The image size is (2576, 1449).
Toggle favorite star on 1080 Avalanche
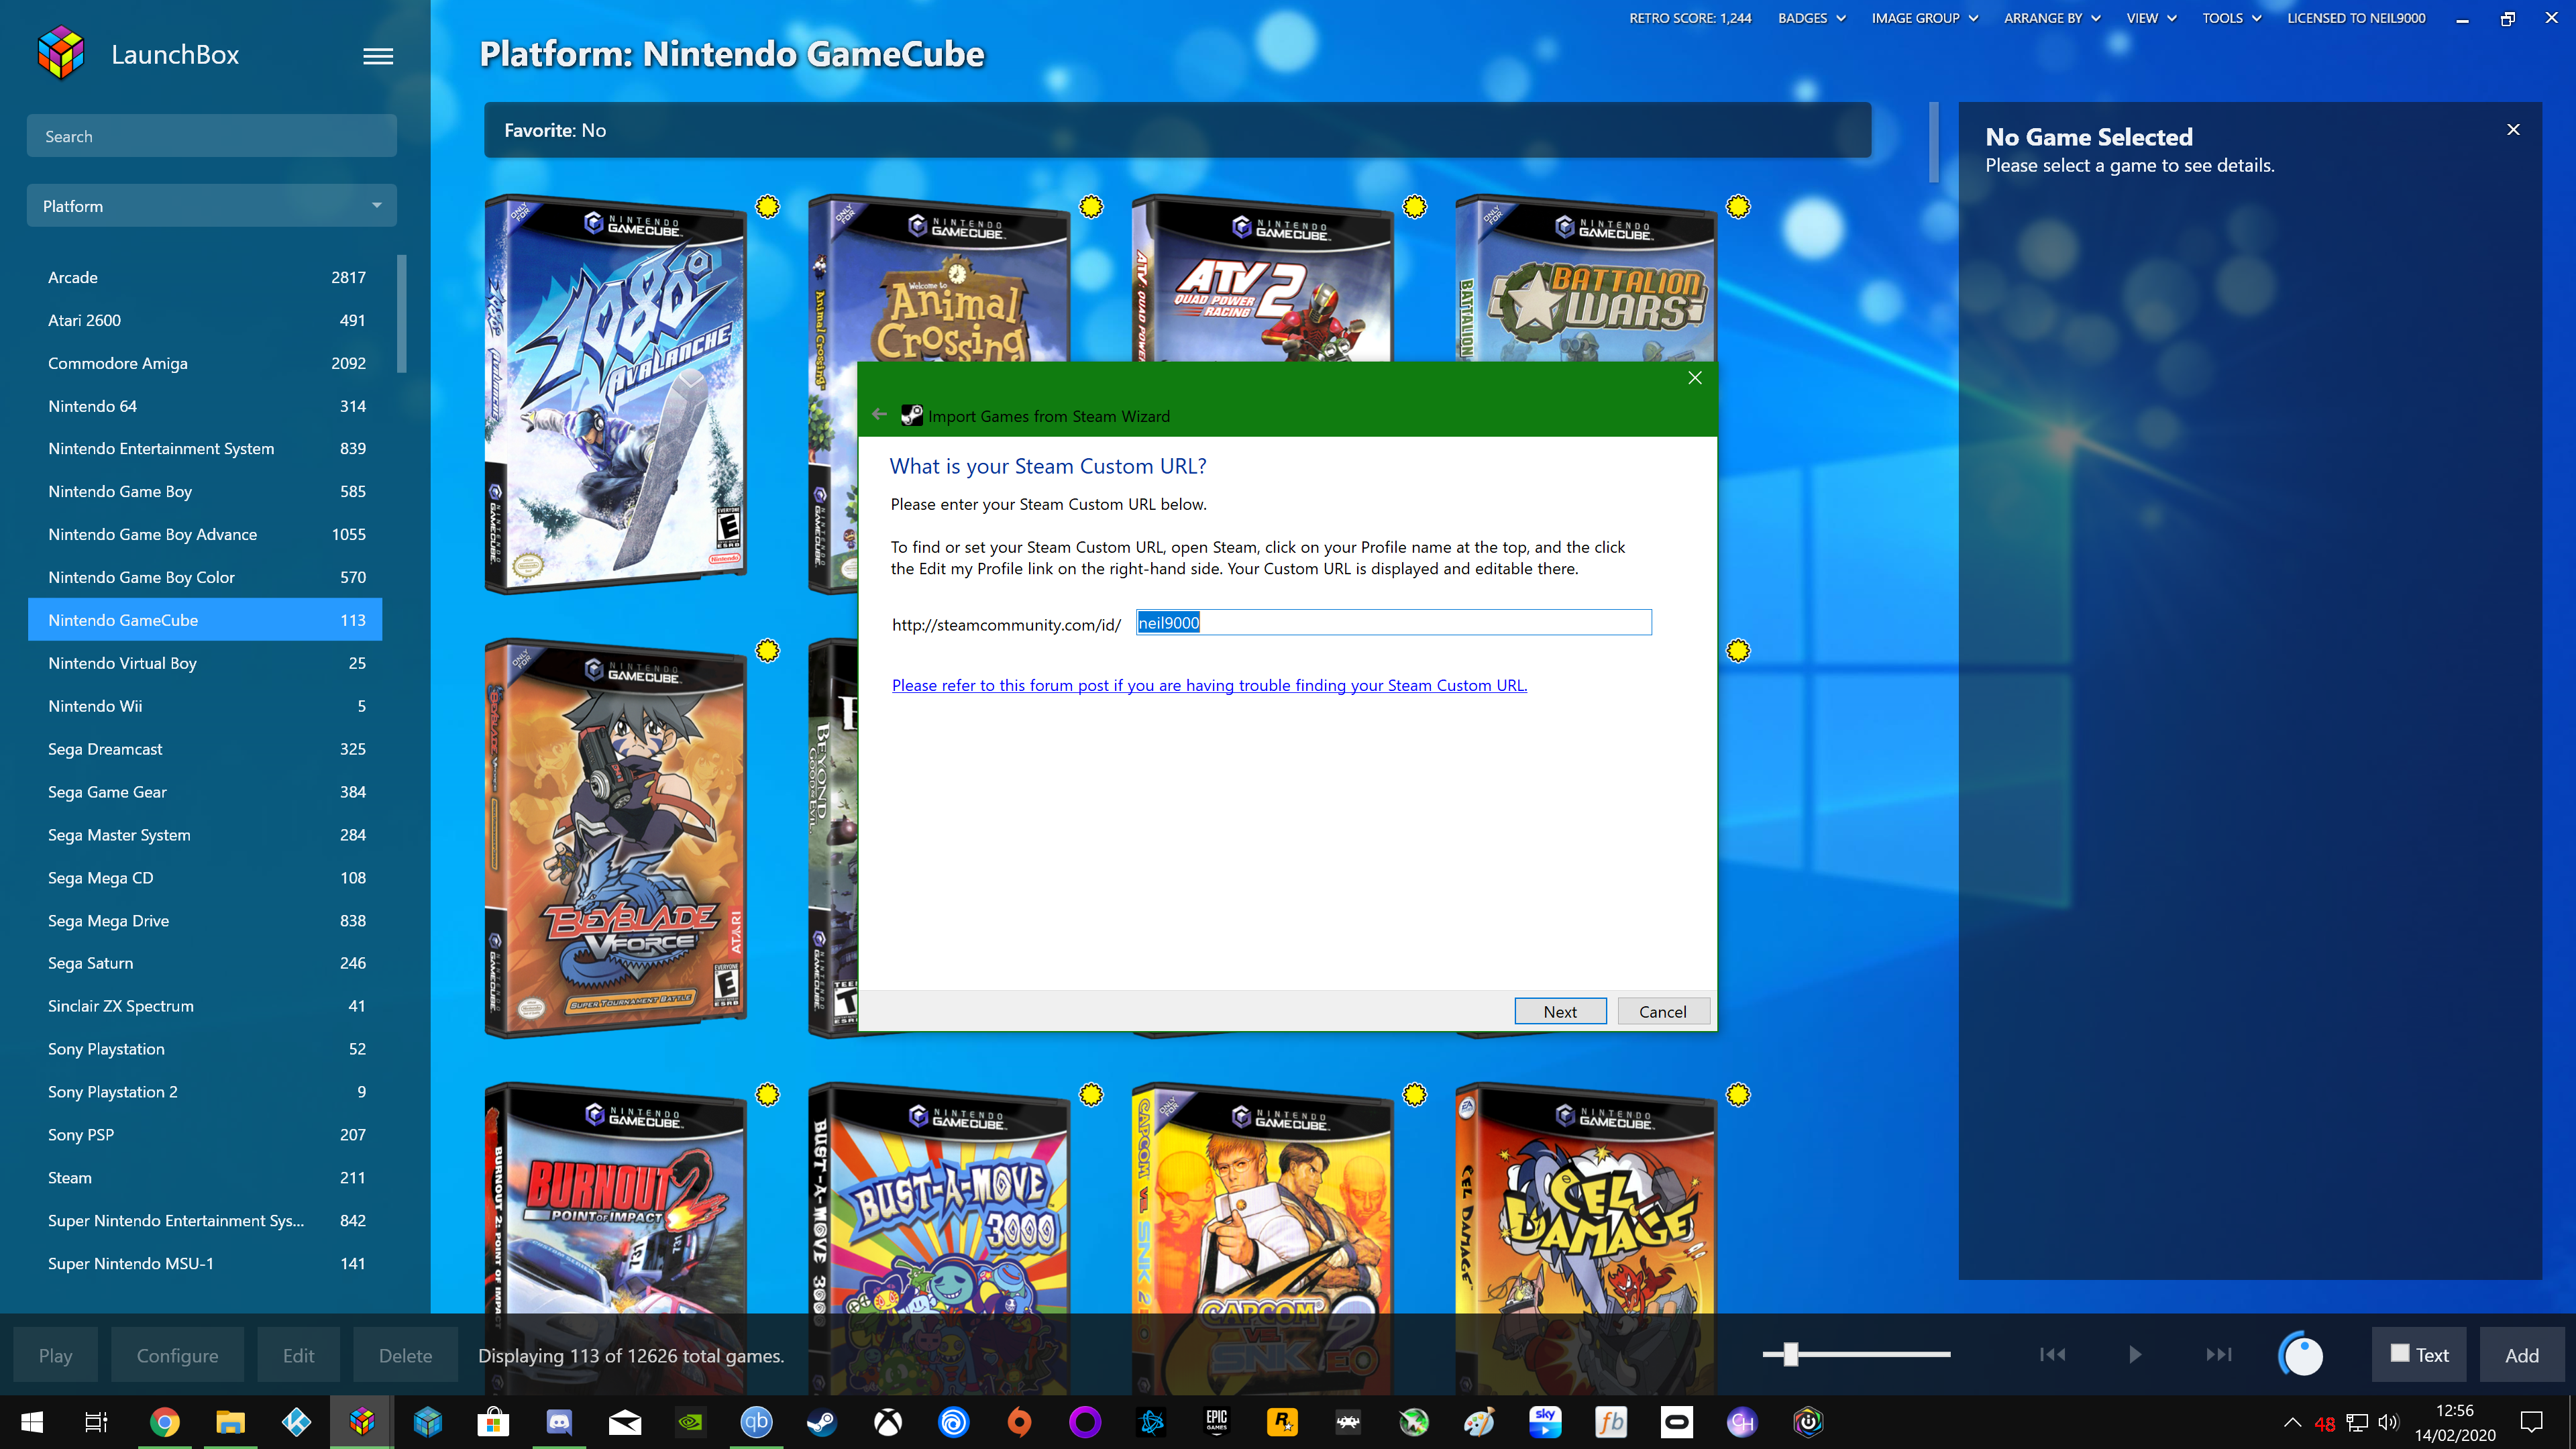click(767, 206)
